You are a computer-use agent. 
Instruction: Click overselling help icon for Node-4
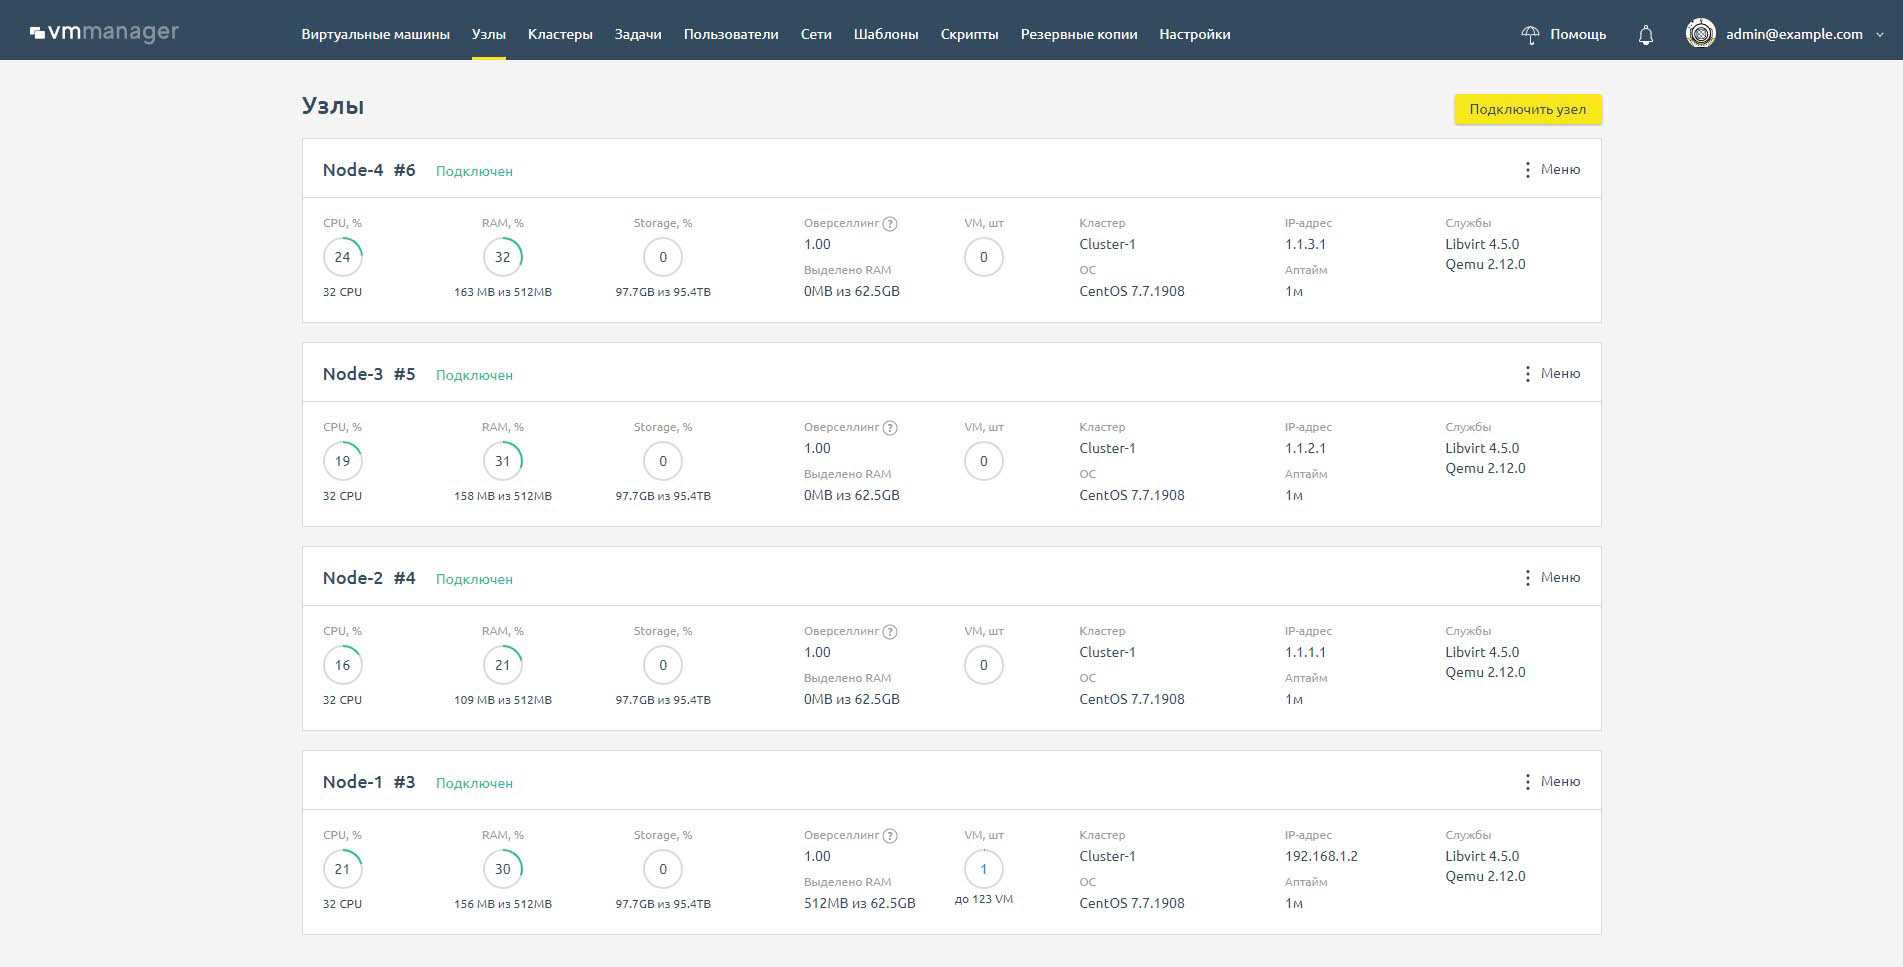coord(890,224)
